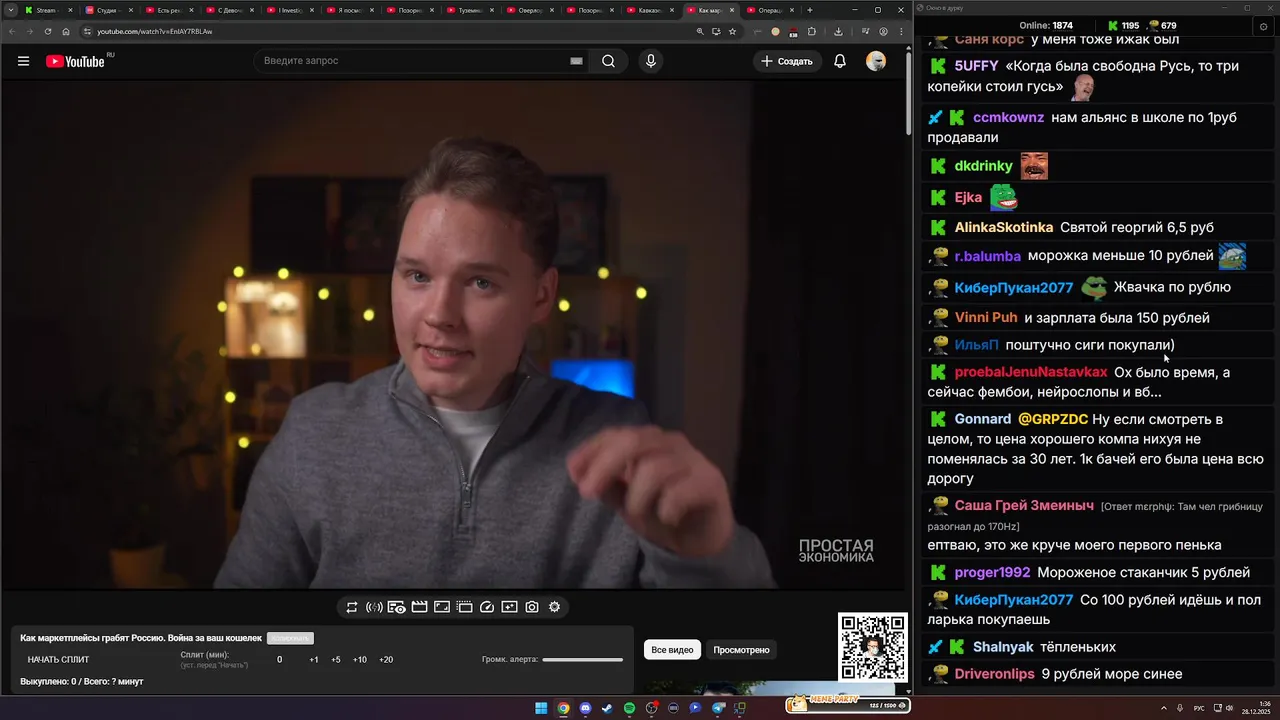Click the plus-screen icon in player toolbar
The width and height of the screenshot is (1280, 720).
click(509, 607)
